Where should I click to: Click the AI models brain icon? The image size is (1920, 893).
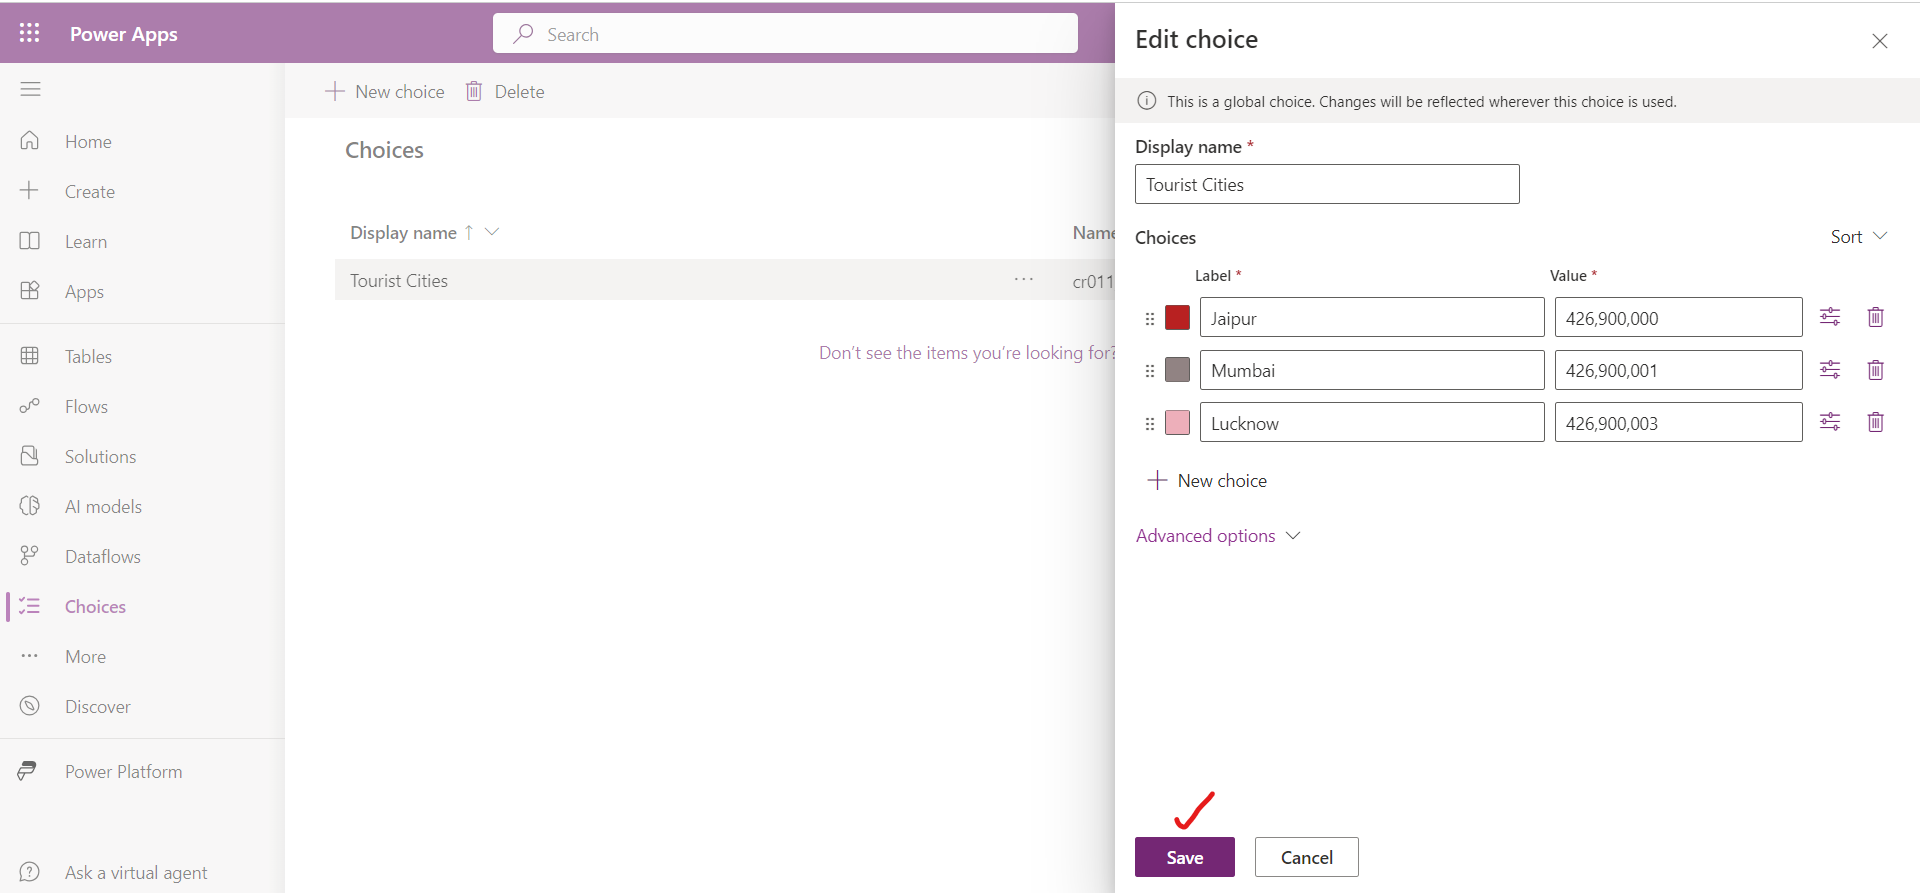point(30,505)
